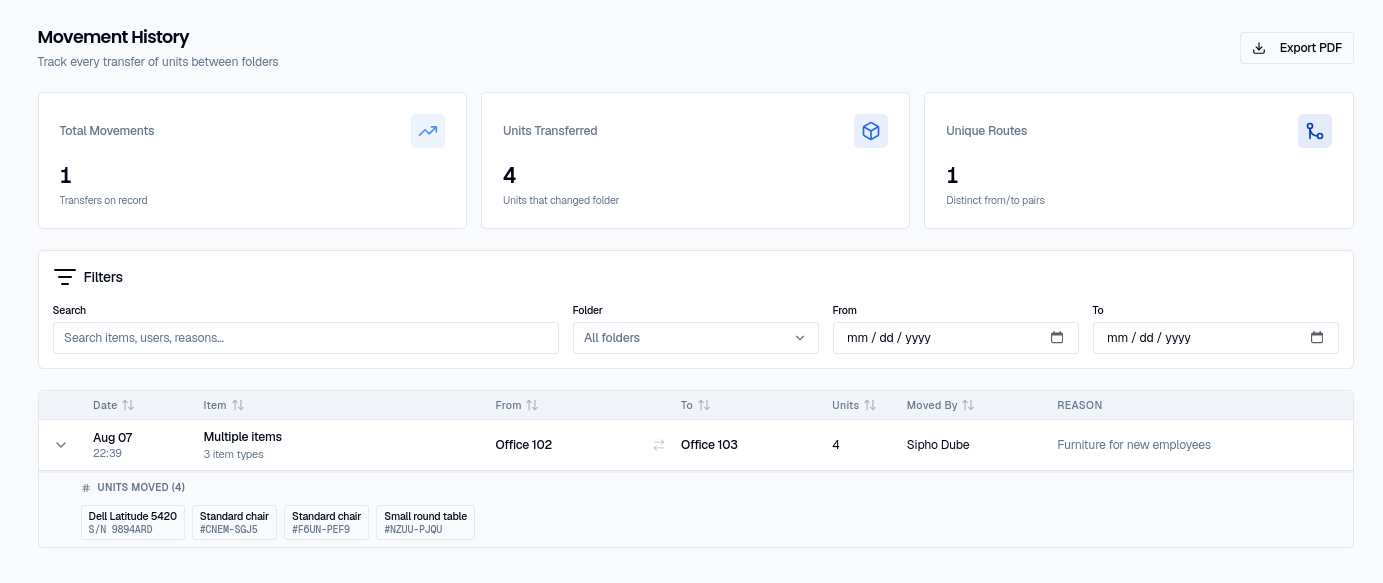
Task: Collapse the Aug 07 movement row
Action: pos(61,445)
